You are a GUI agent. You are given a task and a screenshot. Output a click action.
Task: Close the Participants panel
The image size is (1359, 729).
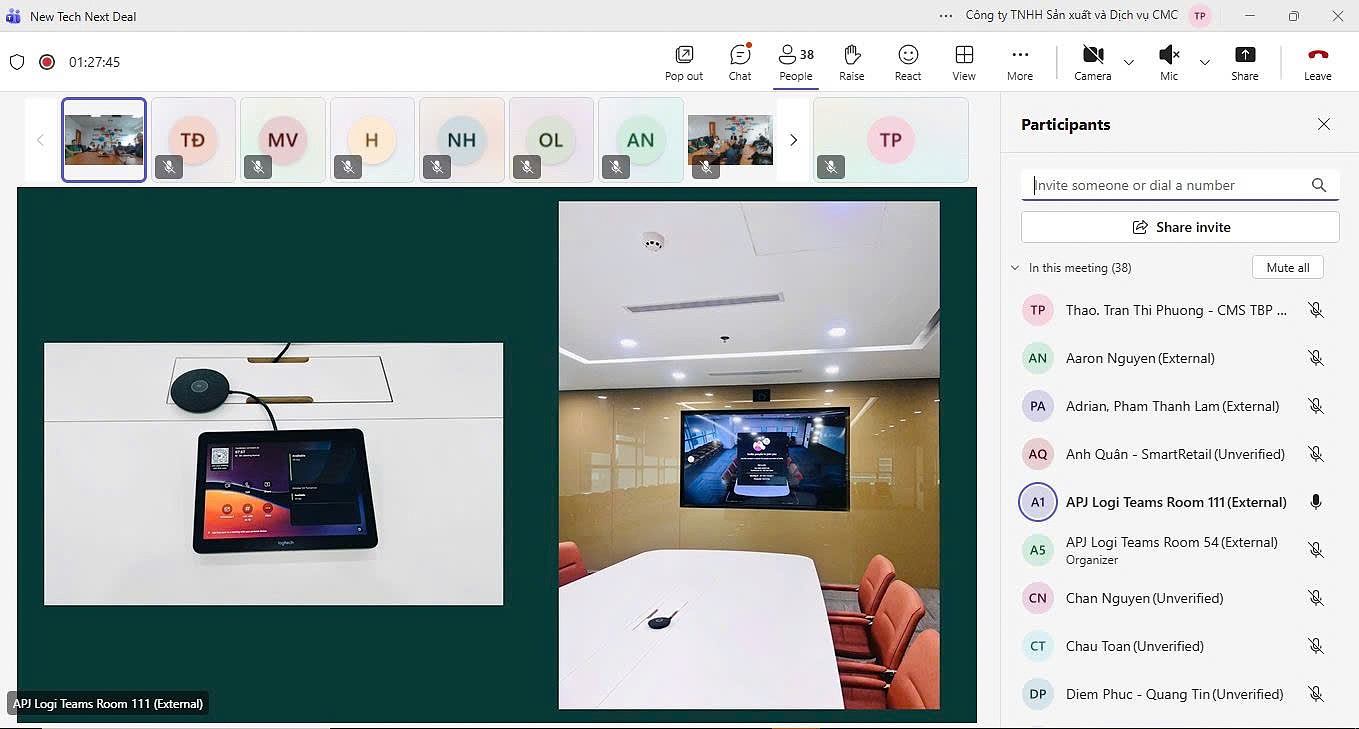(1323, 125)
